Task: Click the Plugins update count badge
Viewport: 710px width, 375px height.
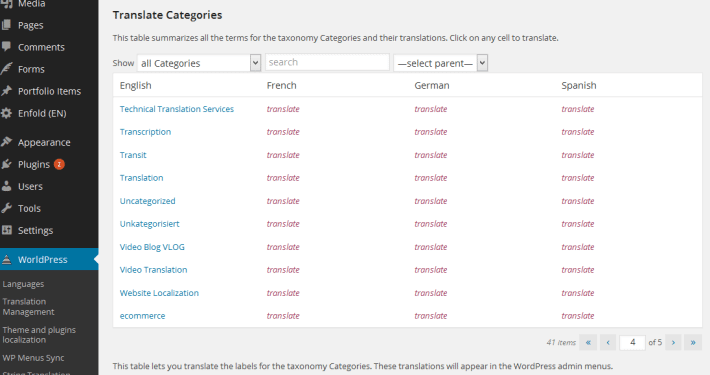Action: point(59,164)
